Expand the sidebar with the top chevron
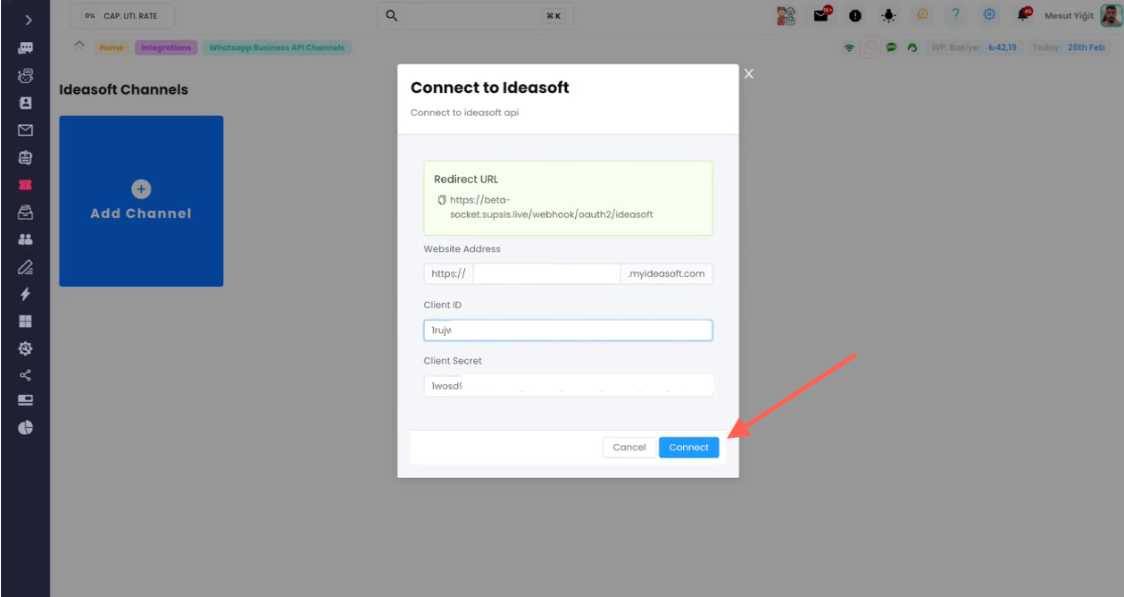Image resolution: width=1124 pixels, height=597 pixels. [x=28, y=20]
